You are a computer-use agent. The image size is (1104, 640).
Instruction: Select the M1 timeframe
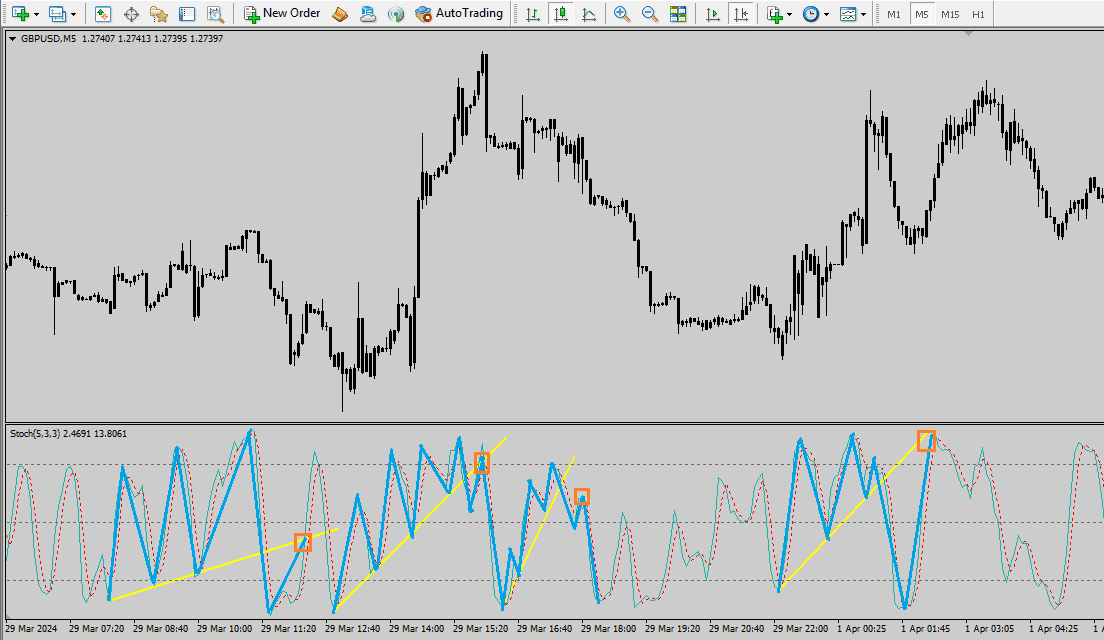point(893,14)
